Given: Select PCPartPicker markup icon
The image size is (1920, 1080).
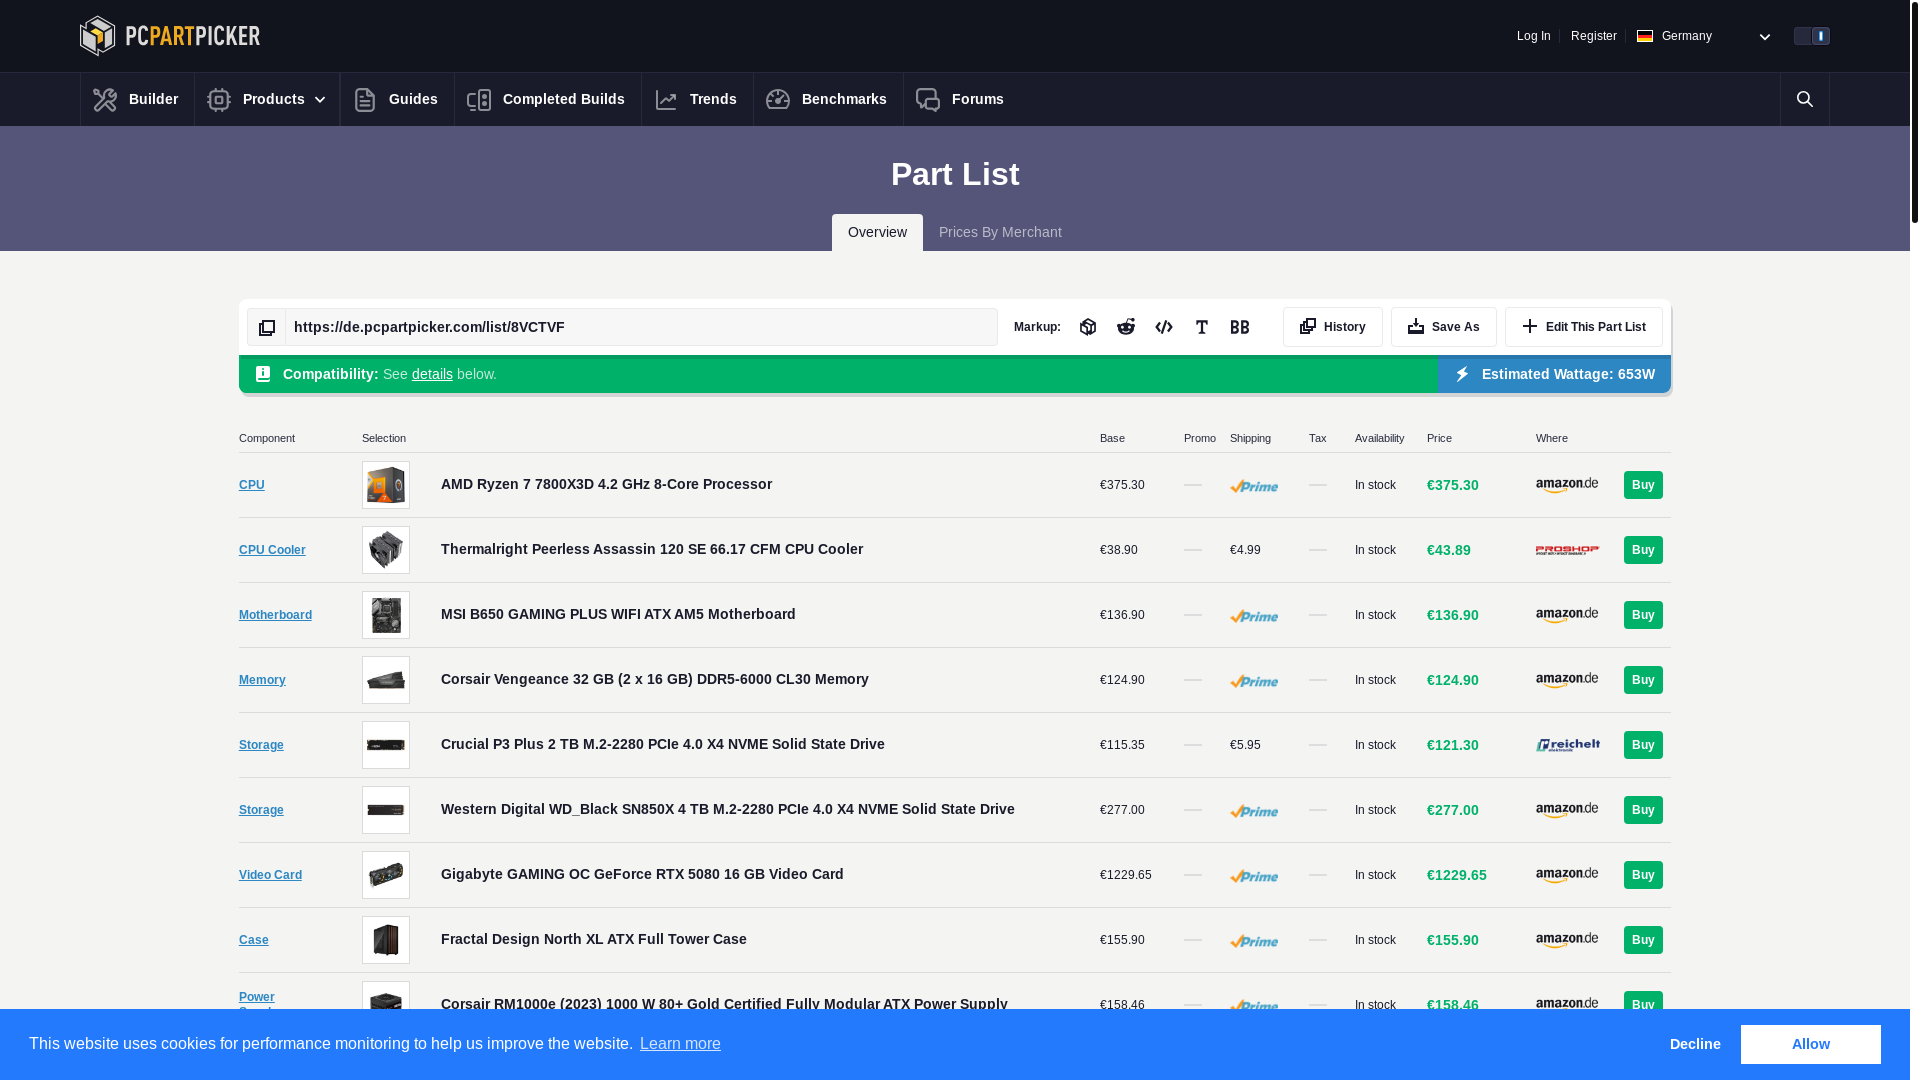Looking at the screenshot, I should [1088, 327].
